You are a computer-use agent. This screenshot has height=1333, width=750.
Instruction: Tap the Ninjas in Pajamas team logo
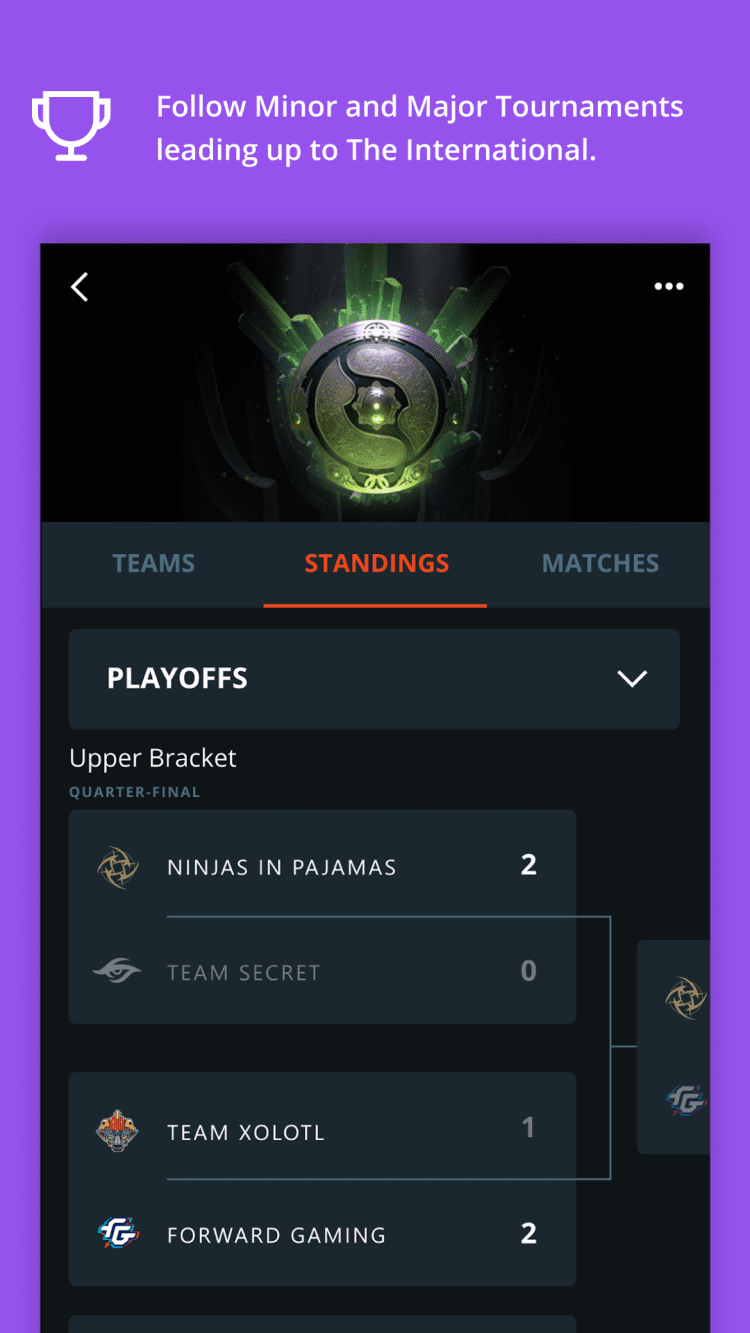[117, 867]
